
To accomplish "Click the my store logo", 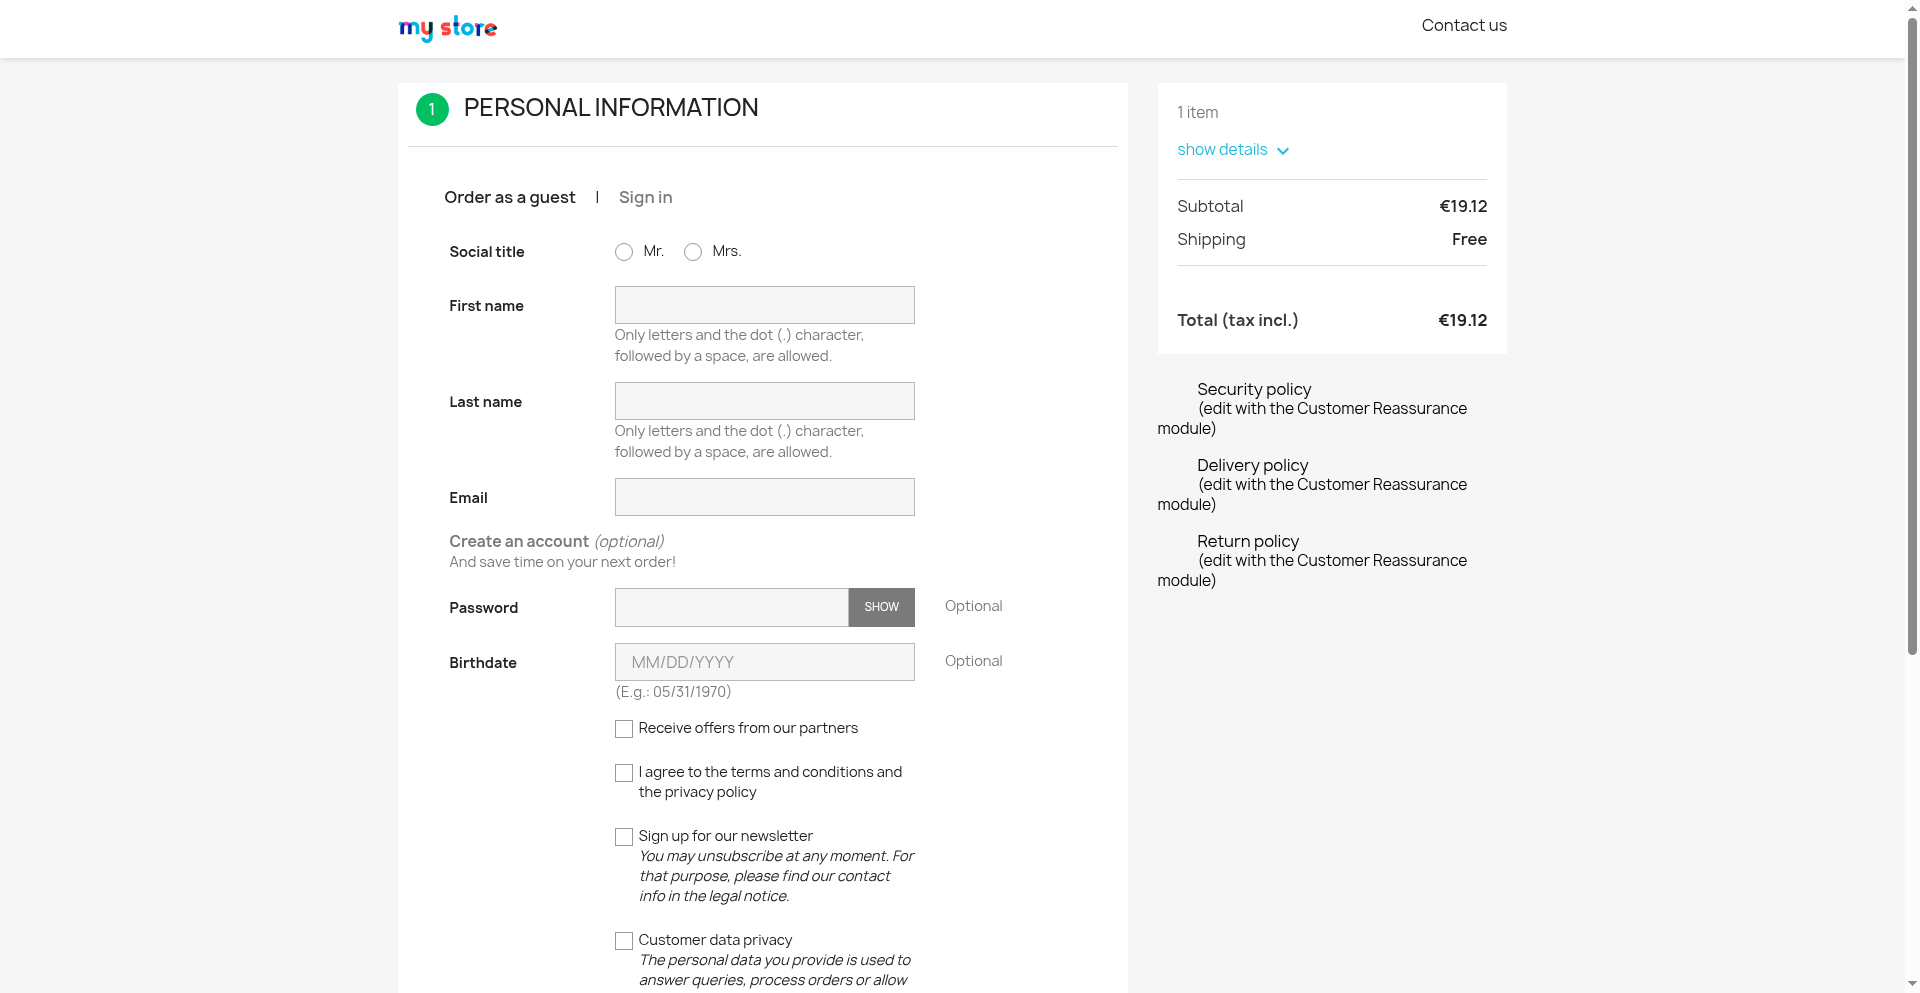I will [447, 28].
